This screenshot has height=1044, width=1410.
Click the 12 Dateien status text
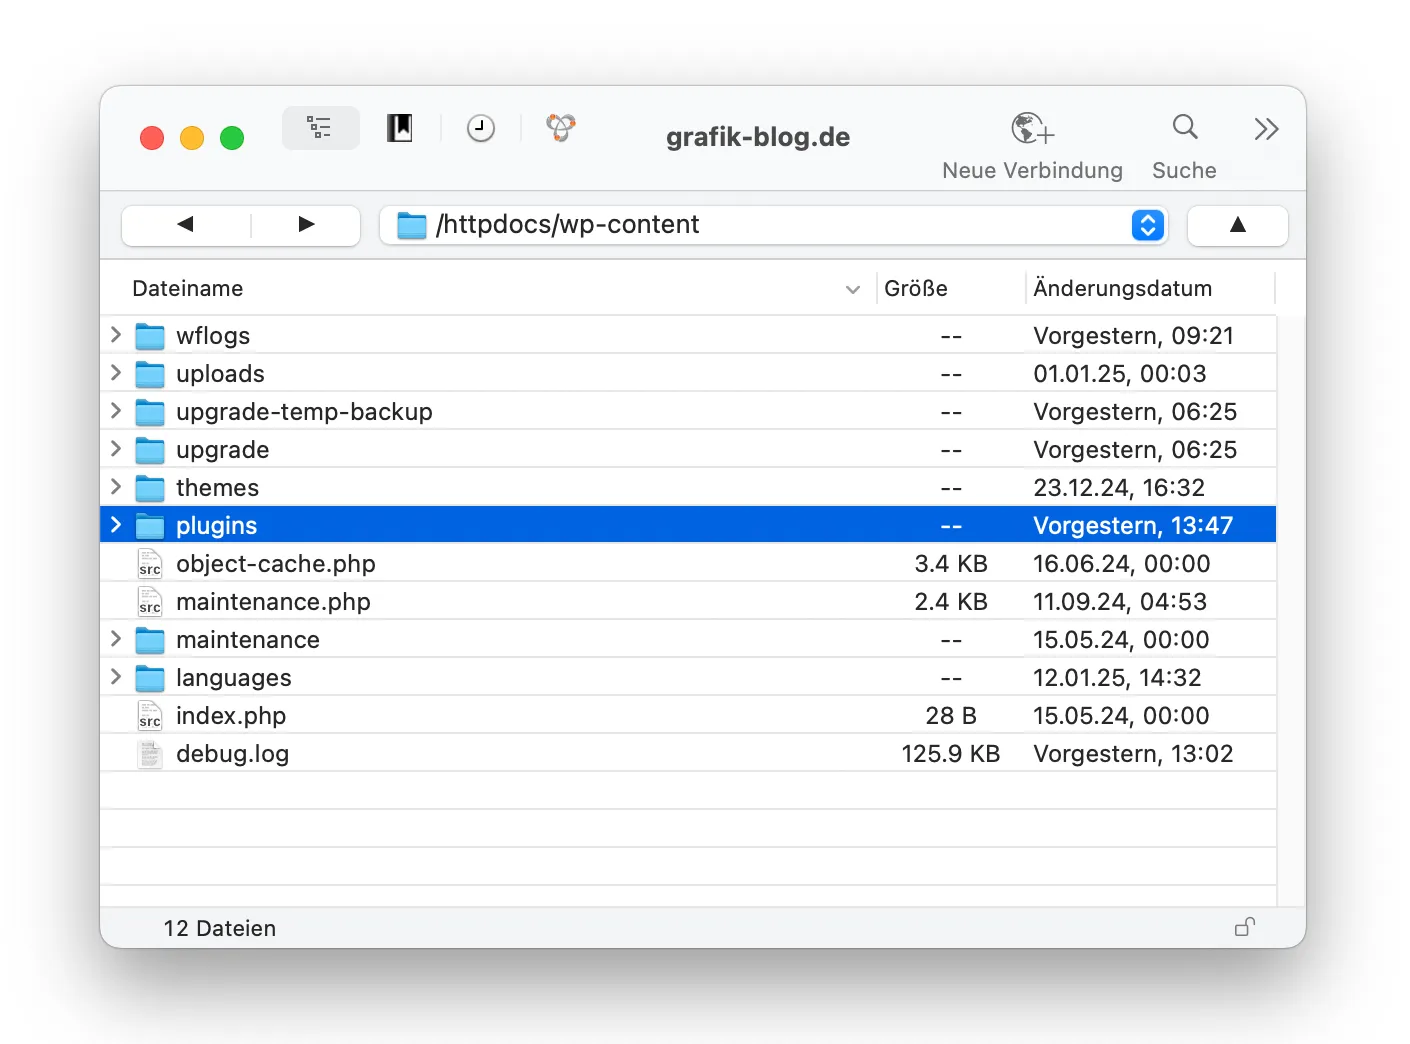click(x=220, y=928)
